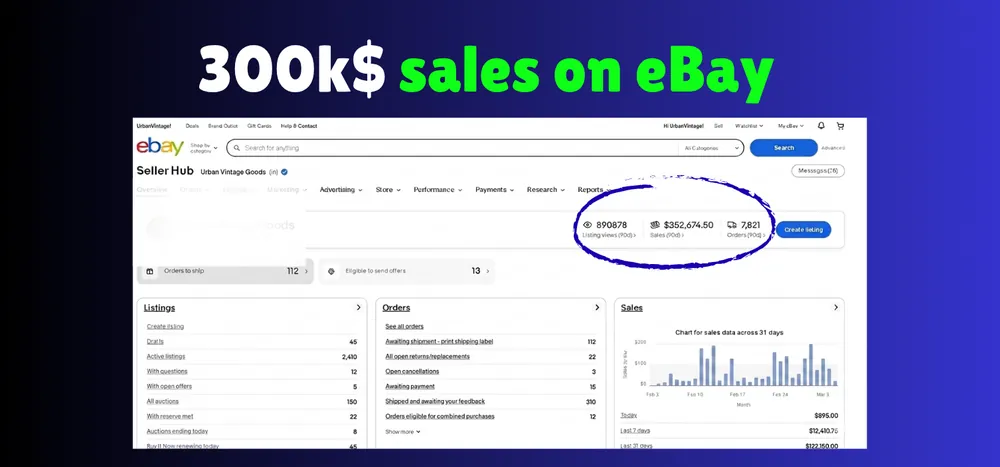The height and width of the screenshot is (467, 1000).
Task: Open the Drafts link
Action: pyautogui.click(x=155, y=342)
